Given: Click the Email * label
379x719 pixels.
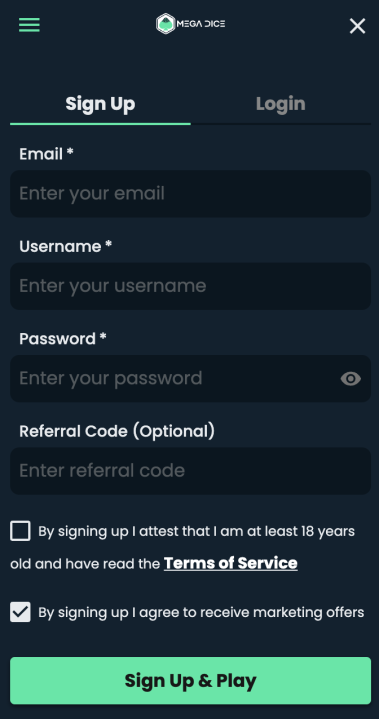Looking at the screenshot, I should 46,154.
